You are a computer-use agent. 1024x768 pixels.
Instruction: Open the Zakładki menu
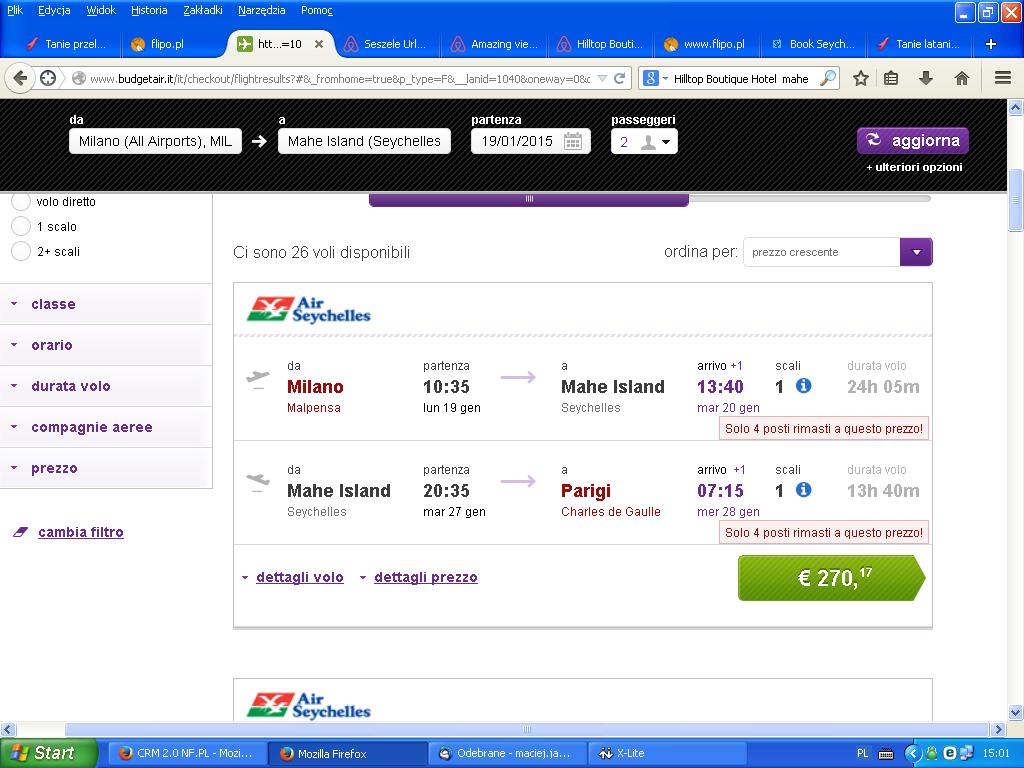[203, 10]
